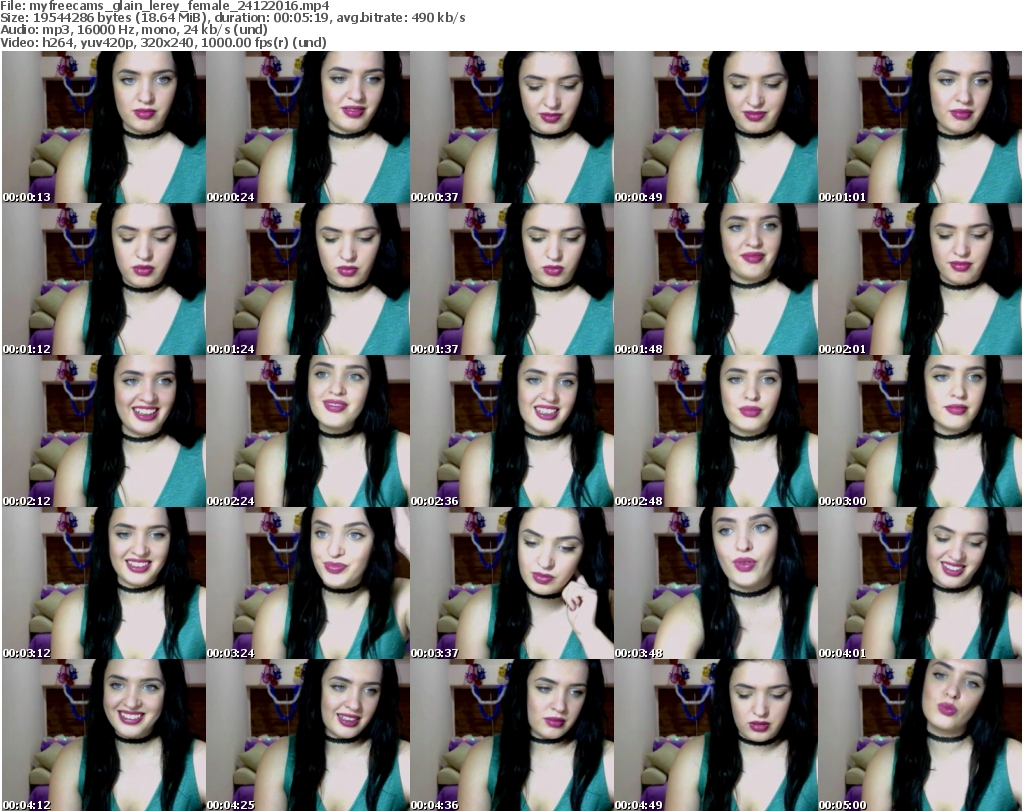
Task: Choose the frame stamped 00:01:48
Action: pos(716,279)
